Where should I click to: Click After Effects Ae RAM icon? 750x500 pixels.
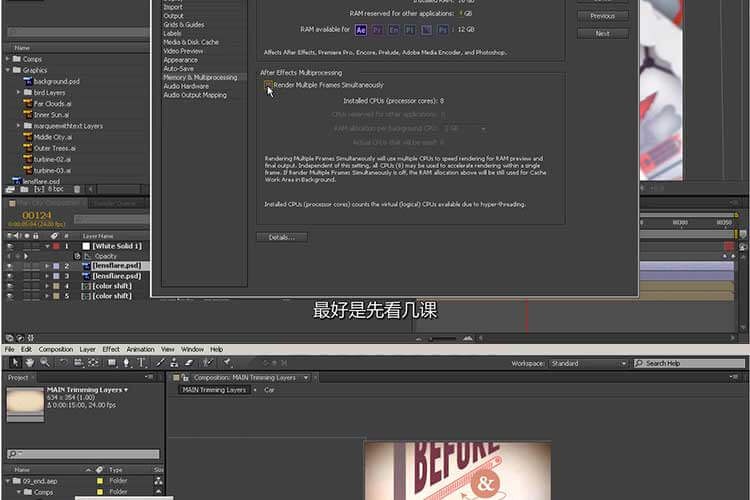[x=361, y=30]
